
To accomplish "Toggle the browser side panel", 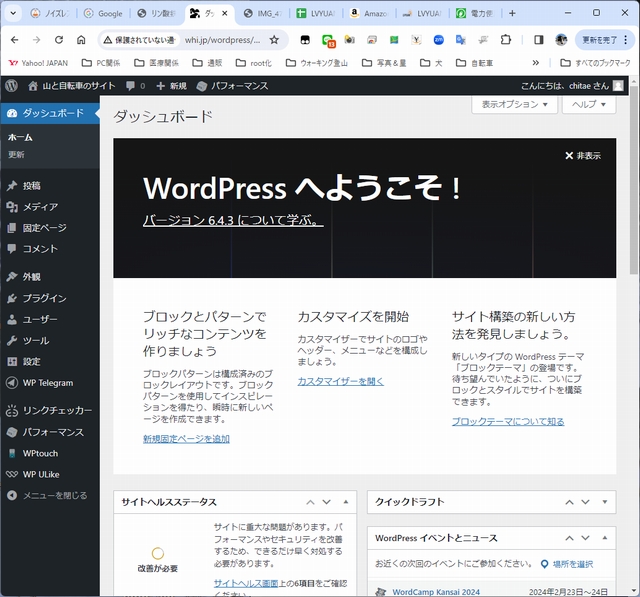I will click(538, 40).
